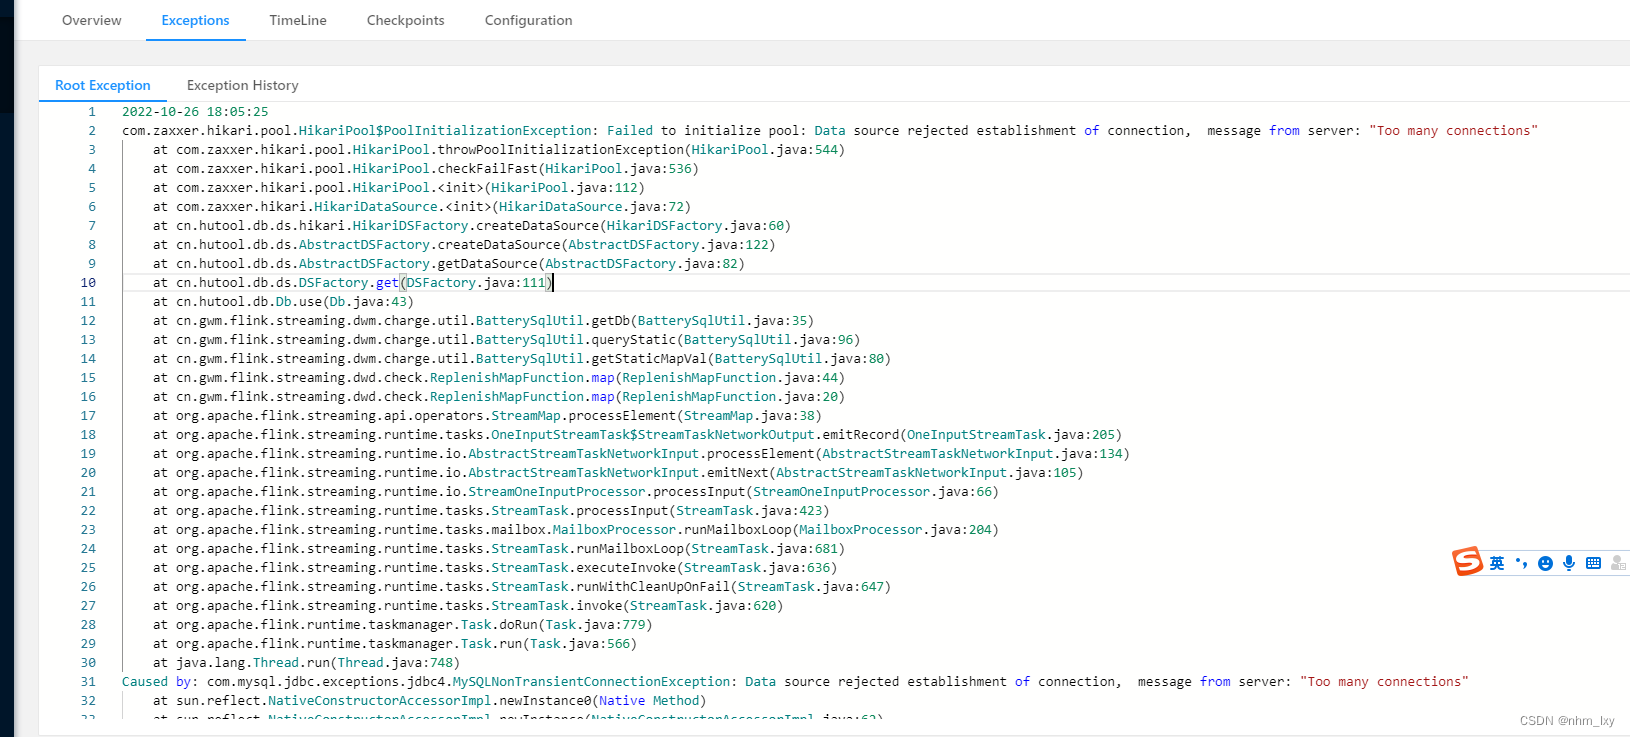
Task: Toggle the 英 English/Chinese mode indicator
Action: pos(1497,563)
